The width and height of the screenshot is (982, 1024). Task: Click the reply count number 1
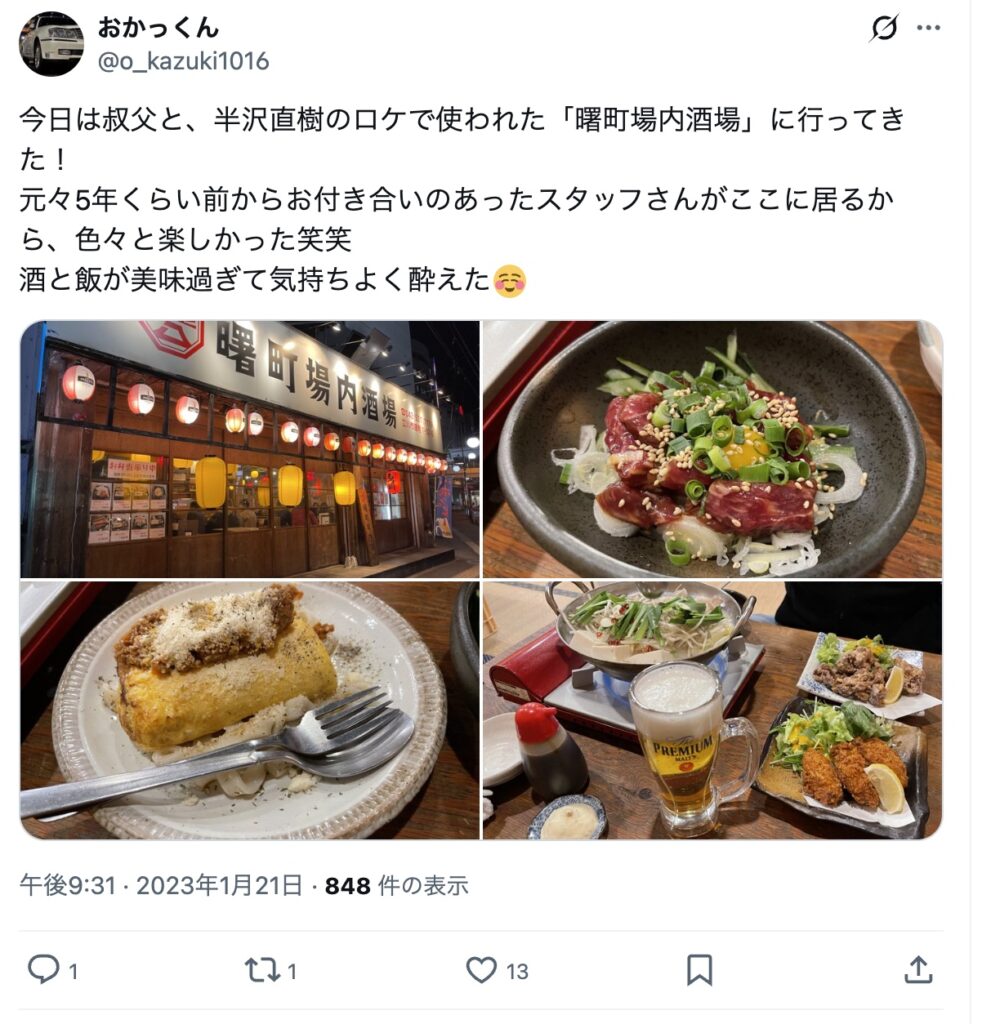[73, 972]
